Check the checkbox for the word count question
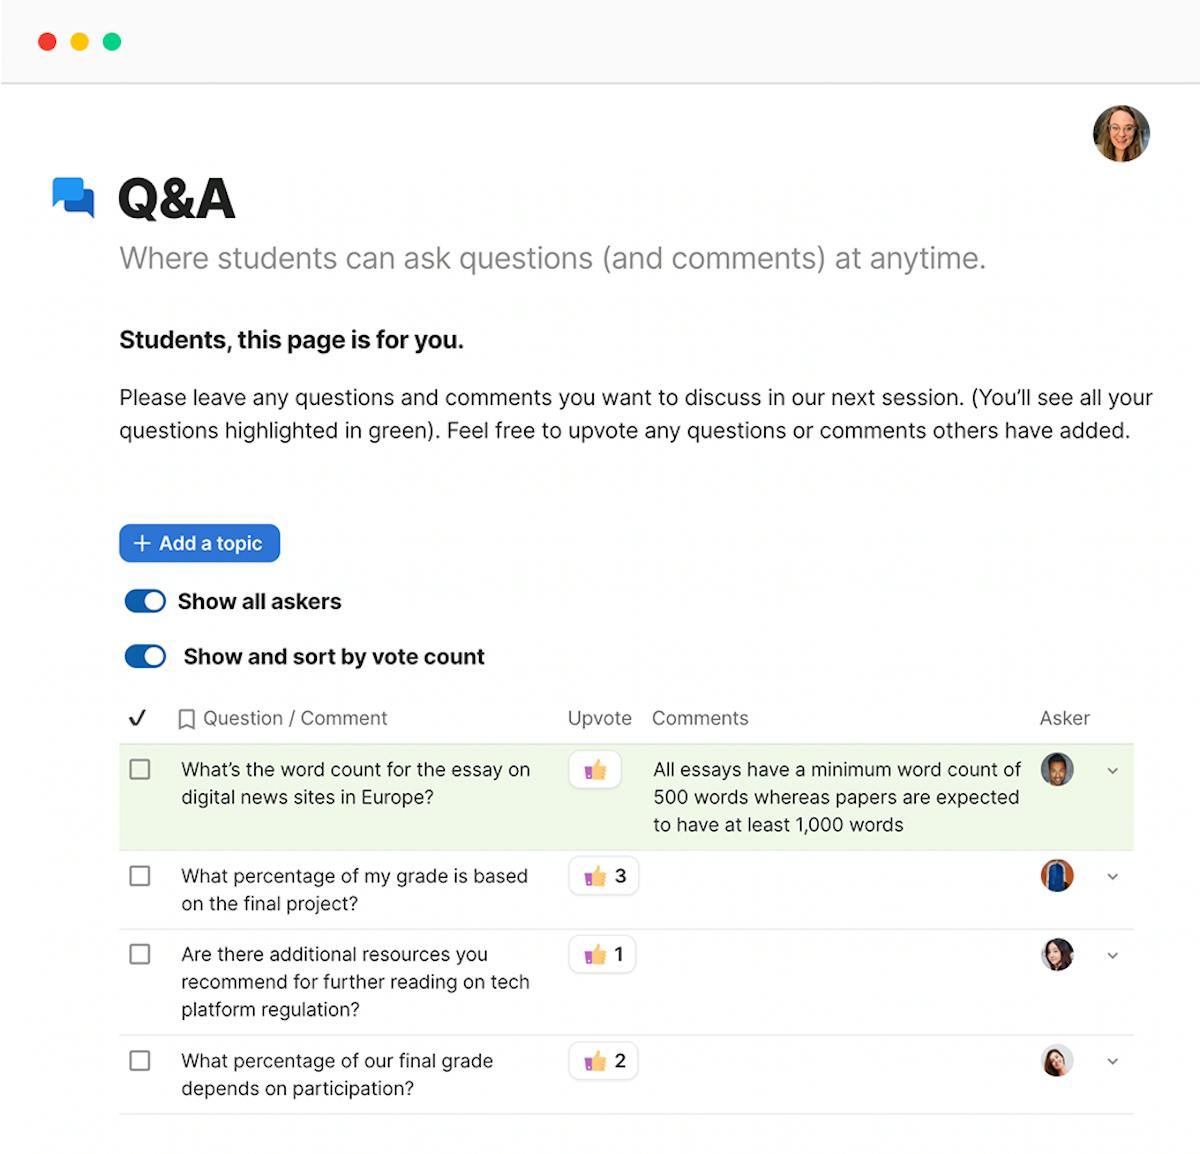 coord(140,769)
